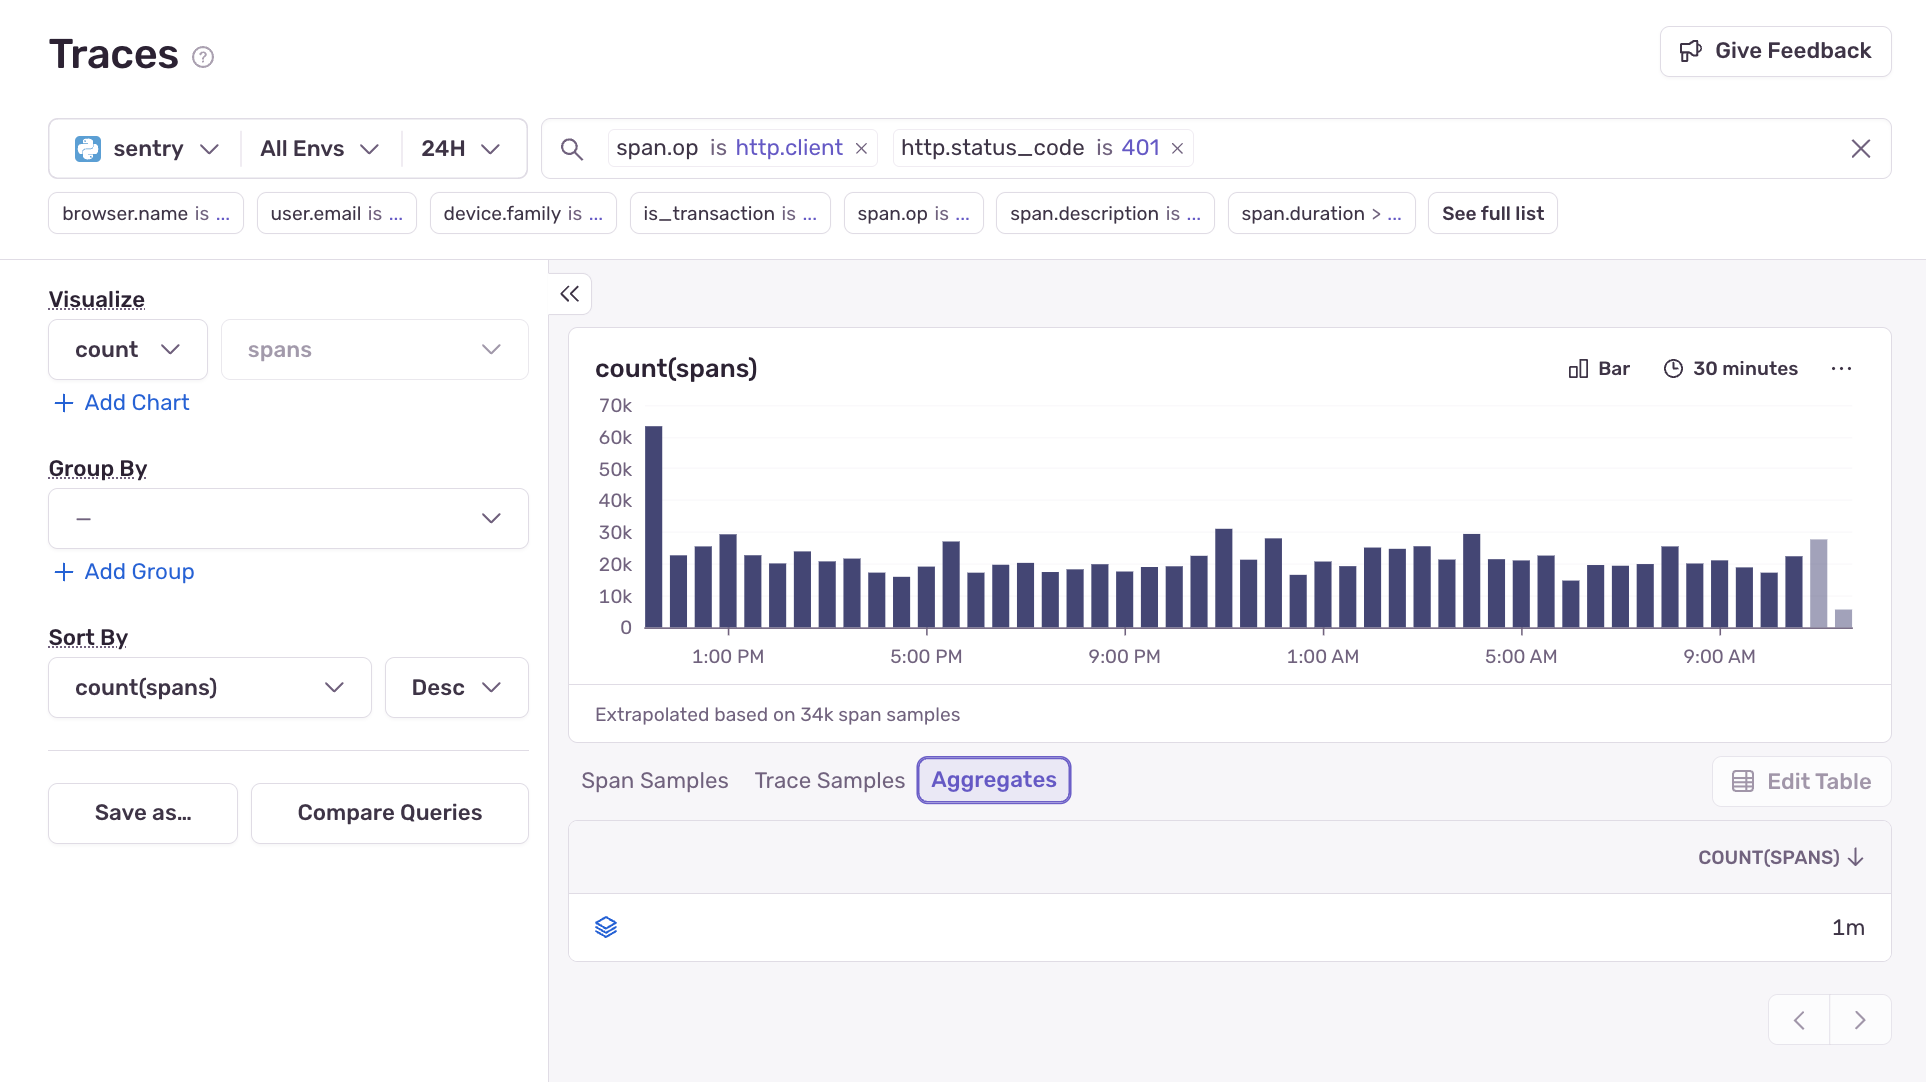Click the Add Chart link
This screenshot has width=1926, height=1082.
(122, 403)
